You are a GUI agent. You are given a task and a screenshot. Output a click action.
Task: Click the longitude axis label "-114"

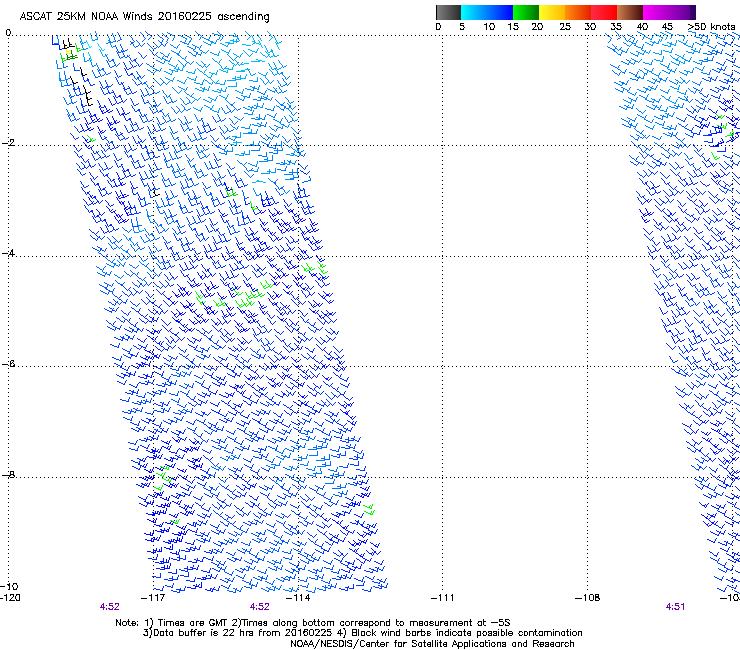click(298, 598)
